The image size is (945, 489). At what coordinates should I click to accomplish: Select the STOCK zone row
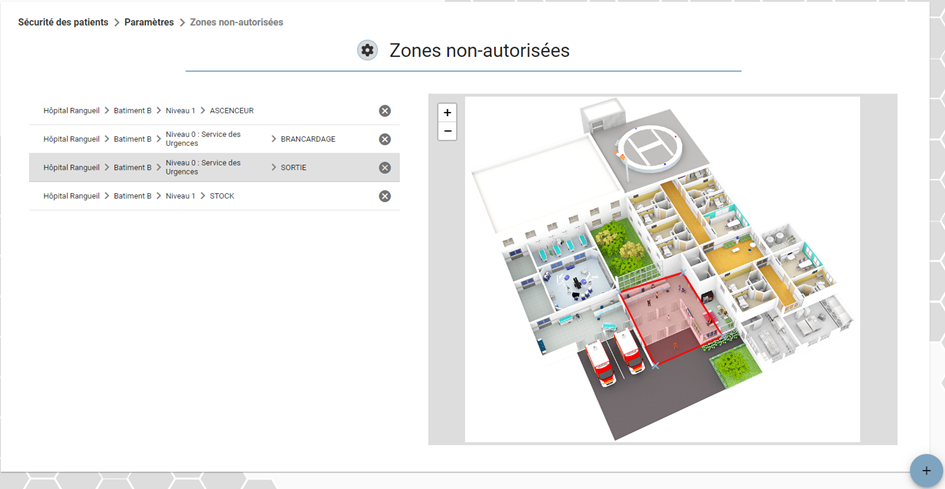(x=214, y=196)
